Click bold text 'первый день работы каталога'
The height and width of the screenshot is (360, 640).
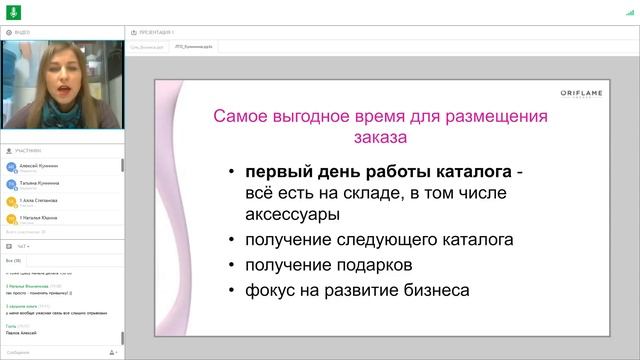[378, 172]
